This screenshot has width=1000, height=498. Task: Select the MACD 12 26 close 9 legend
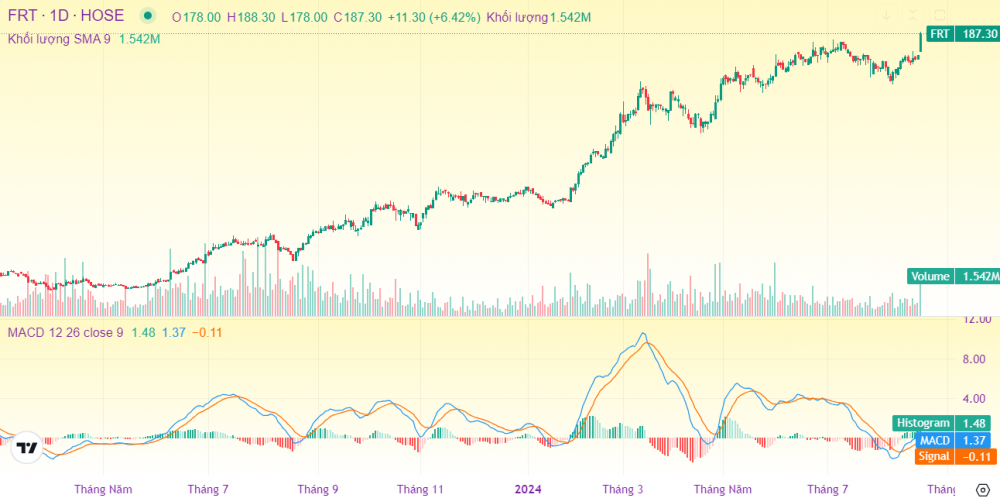click(x=65, y=333)
